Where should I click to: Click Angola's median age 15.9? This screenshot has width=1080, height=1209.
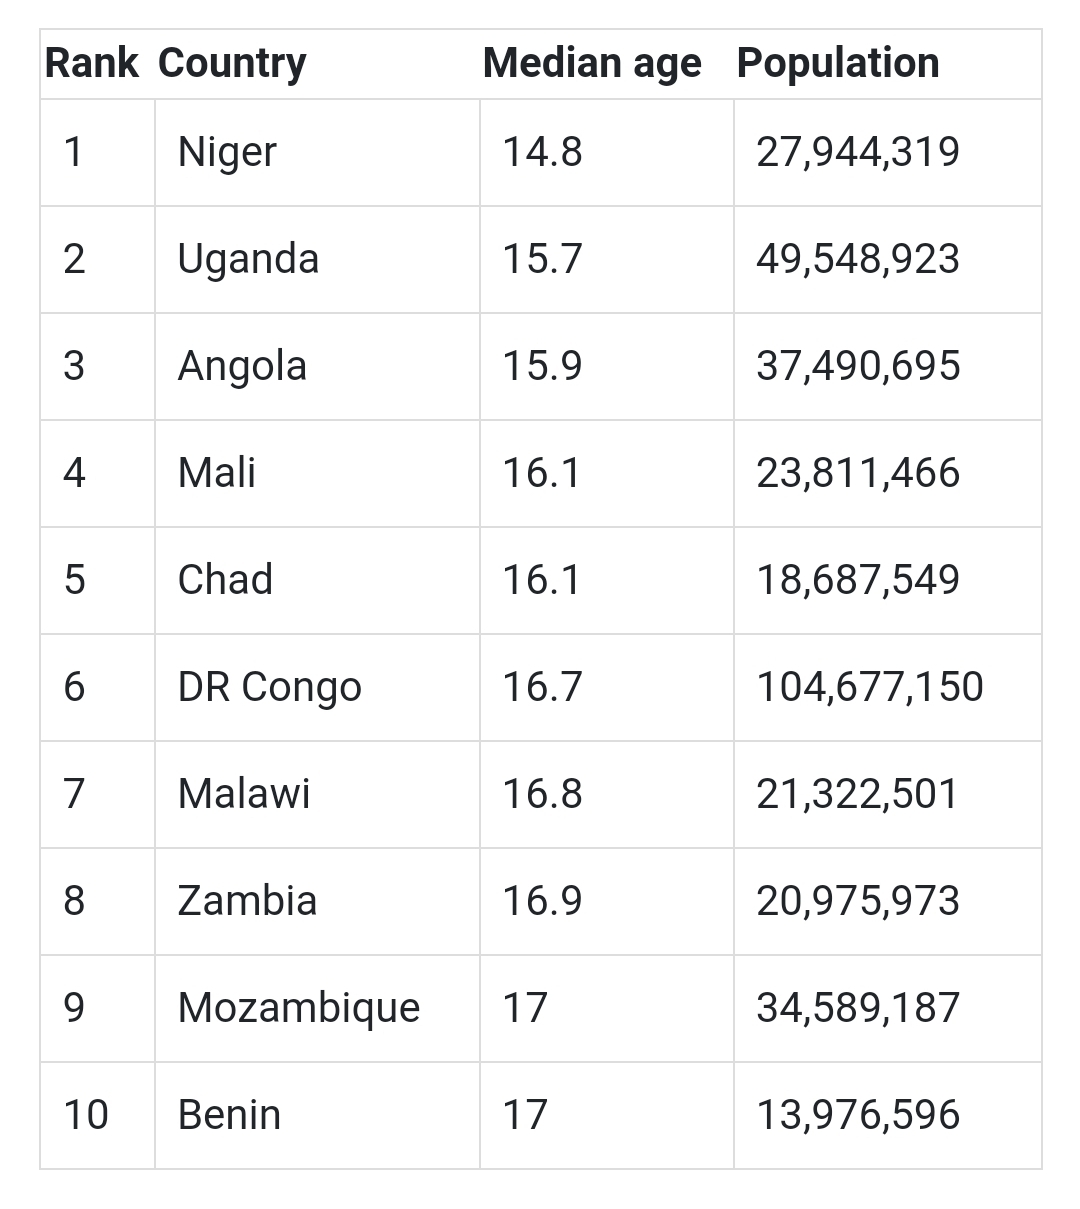542,366
